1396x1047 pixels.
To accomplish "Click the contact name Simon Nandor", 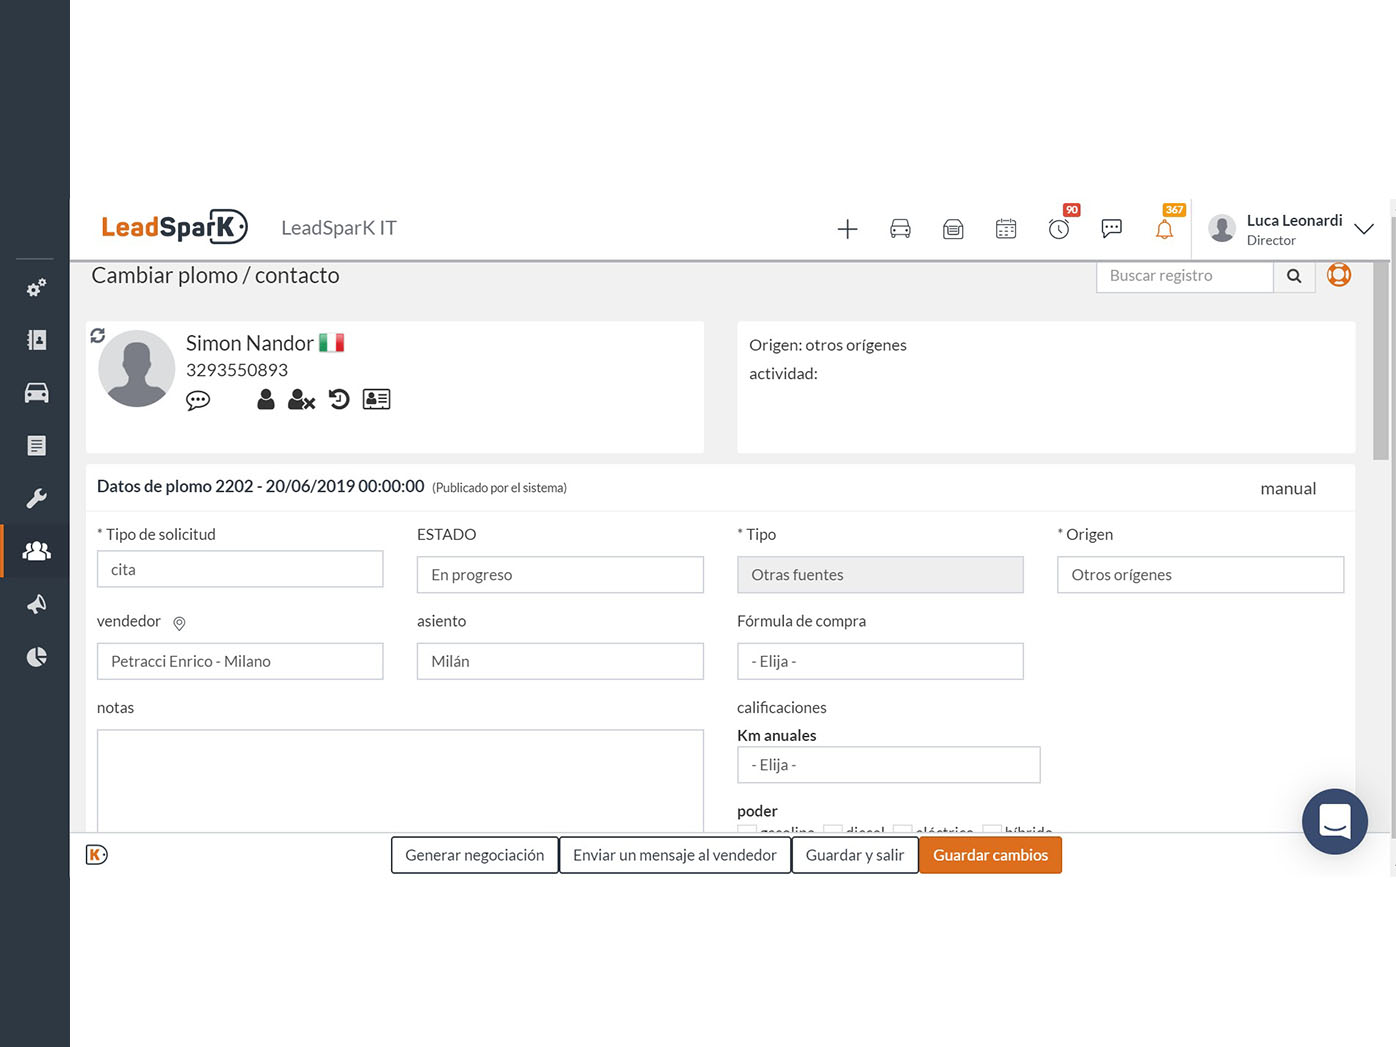I will point(250,343).
